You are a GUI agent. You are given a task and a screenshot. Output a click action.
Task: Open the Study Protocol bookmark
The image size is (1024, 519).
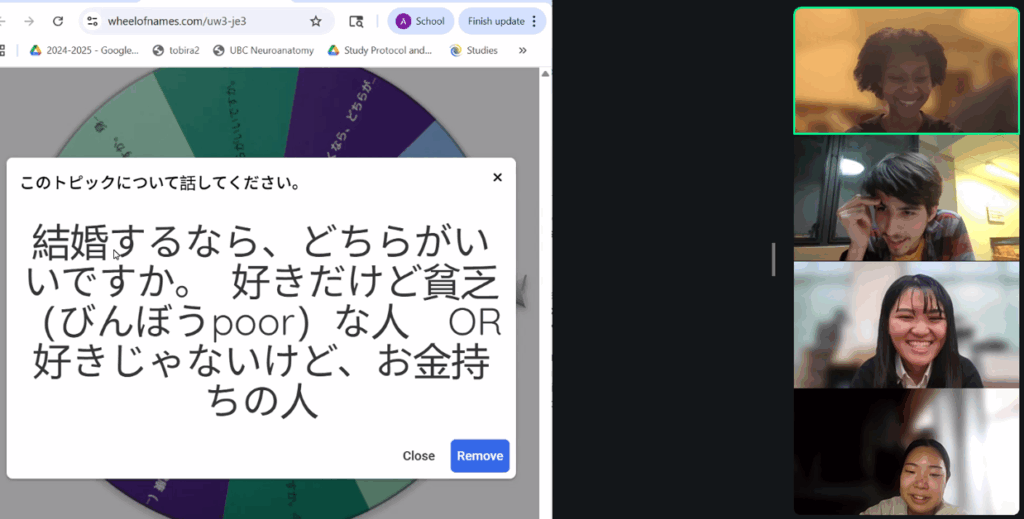[380, 50]
